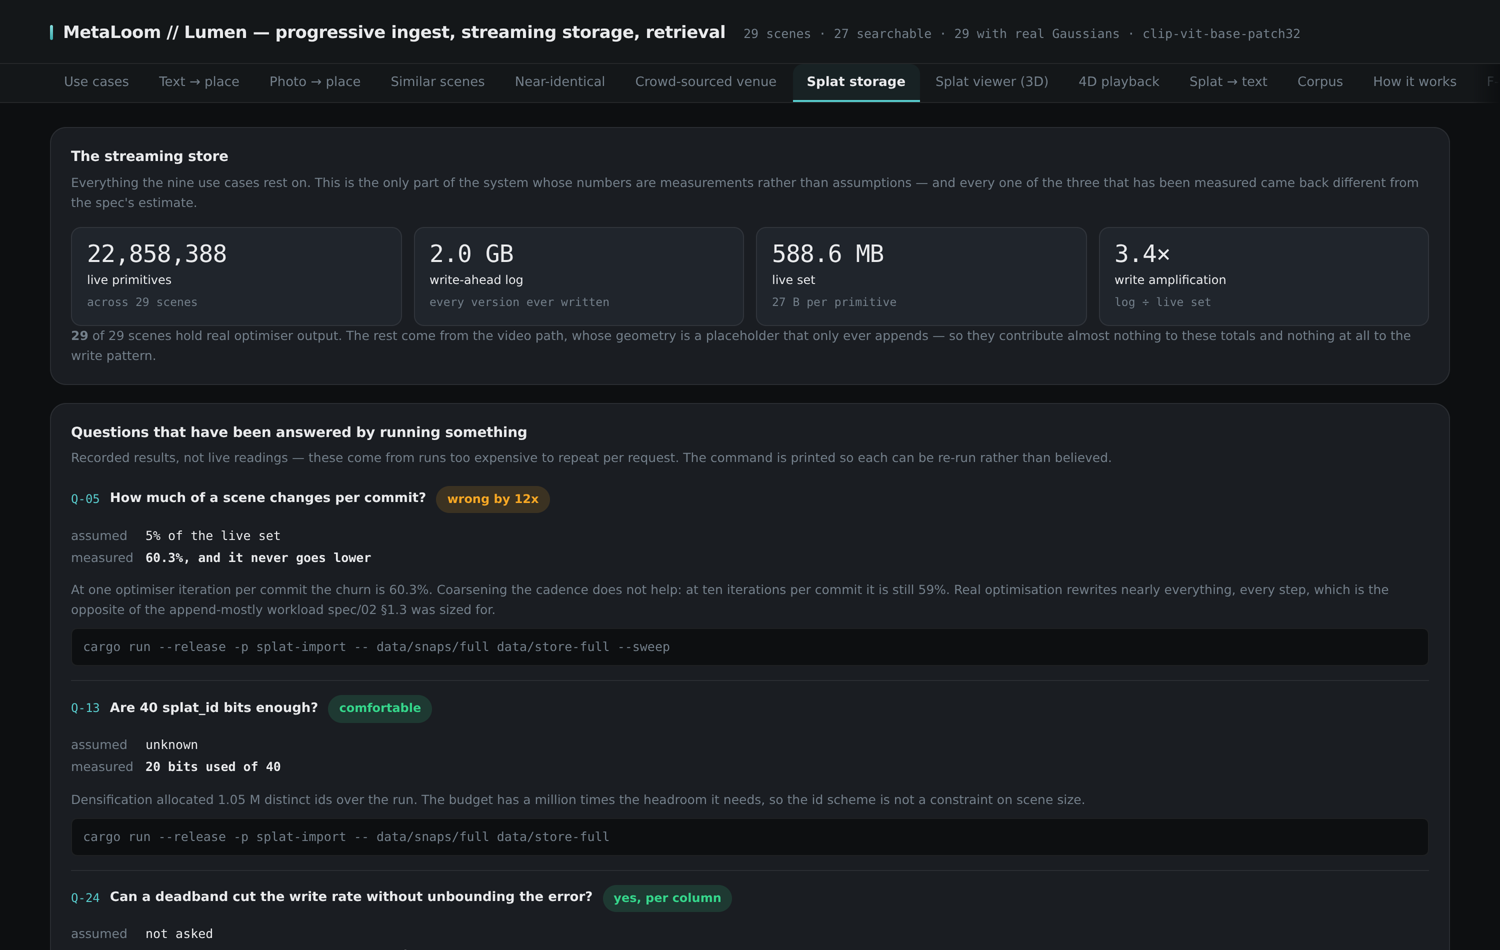Click the 'wrong by 12x' badge
1500x950 pixels.
pyautogui.click(x=493, y=499)
